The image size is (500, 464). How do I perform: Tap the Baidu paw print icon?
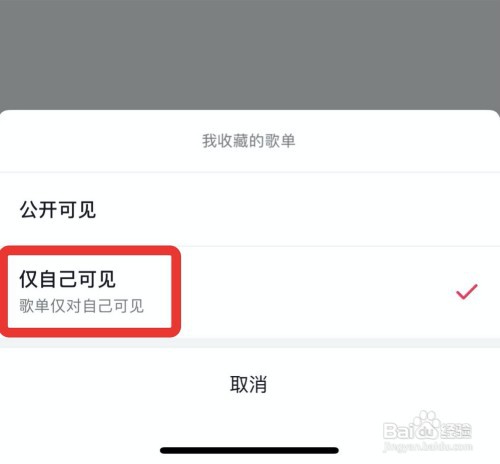click(426, 421)
